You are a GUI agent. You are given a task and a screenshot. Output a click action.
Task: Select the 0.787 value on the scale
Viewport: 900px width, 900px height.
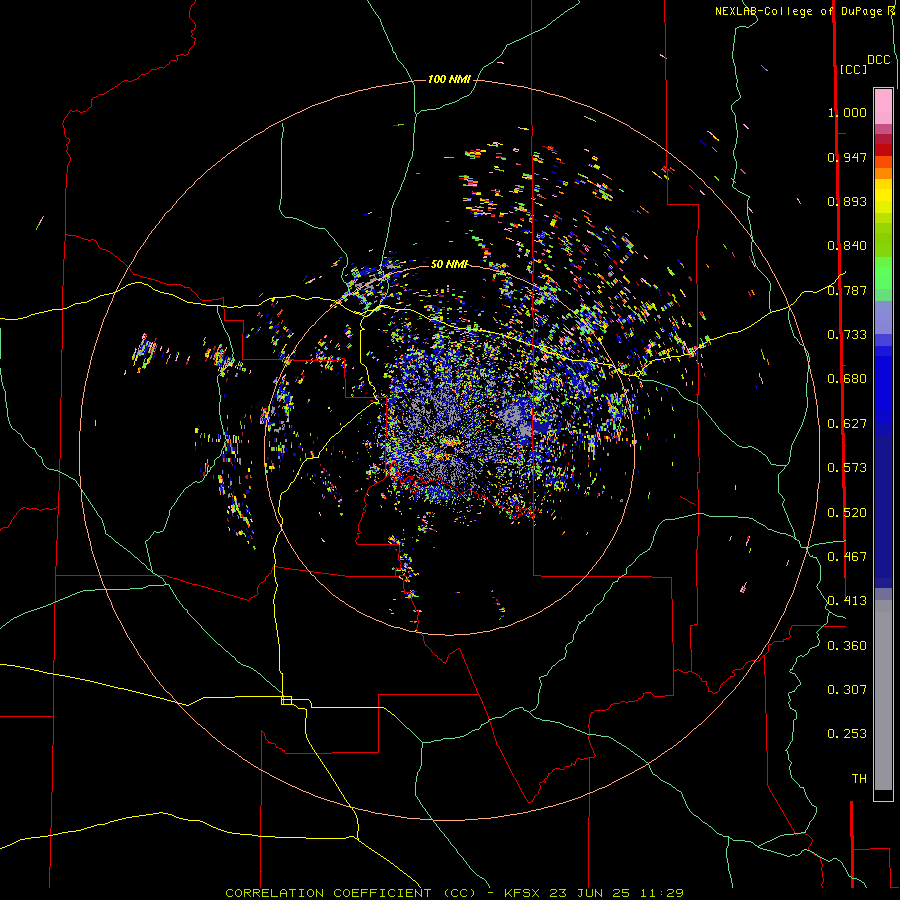(847, 290)
